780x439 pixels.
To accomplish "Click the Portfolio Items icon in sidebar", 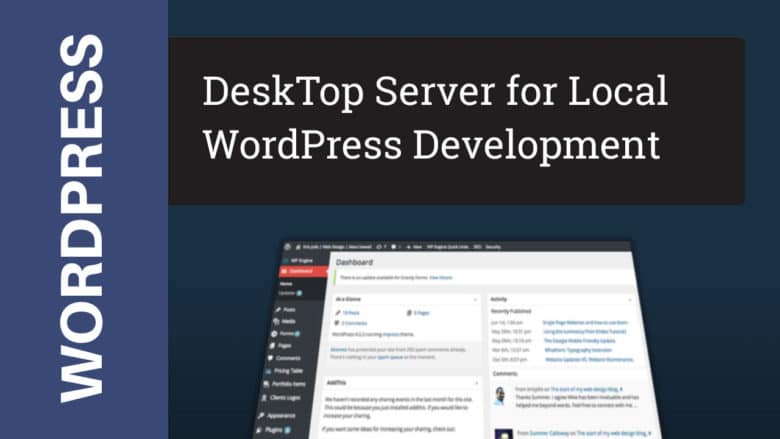I will 266,384.
